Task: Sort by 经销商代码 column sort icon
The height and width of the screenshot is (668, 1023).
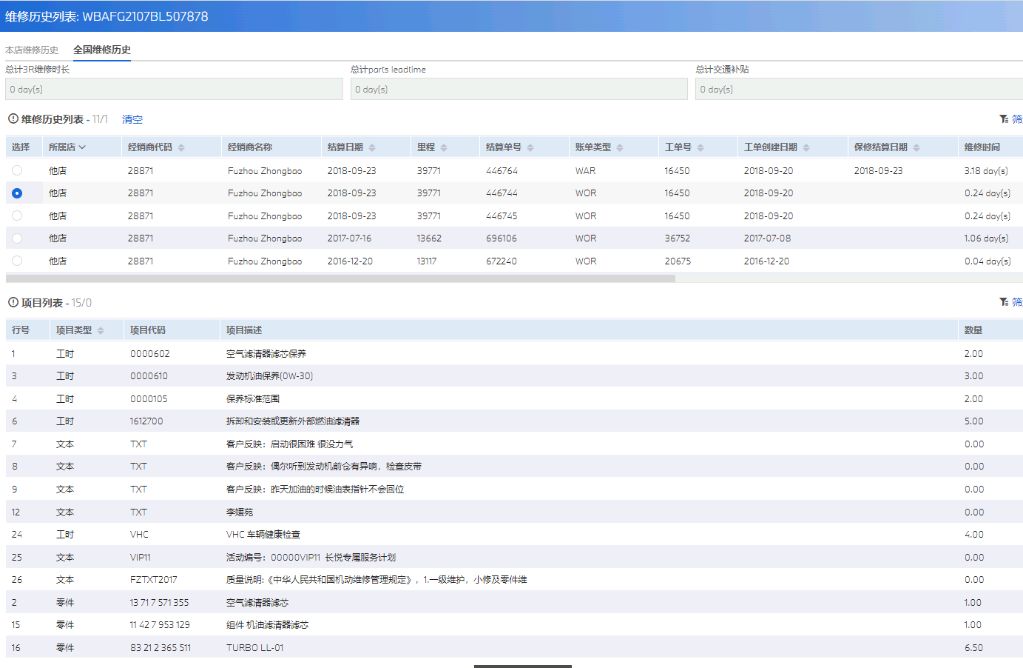Action: [x=181, y=148]
